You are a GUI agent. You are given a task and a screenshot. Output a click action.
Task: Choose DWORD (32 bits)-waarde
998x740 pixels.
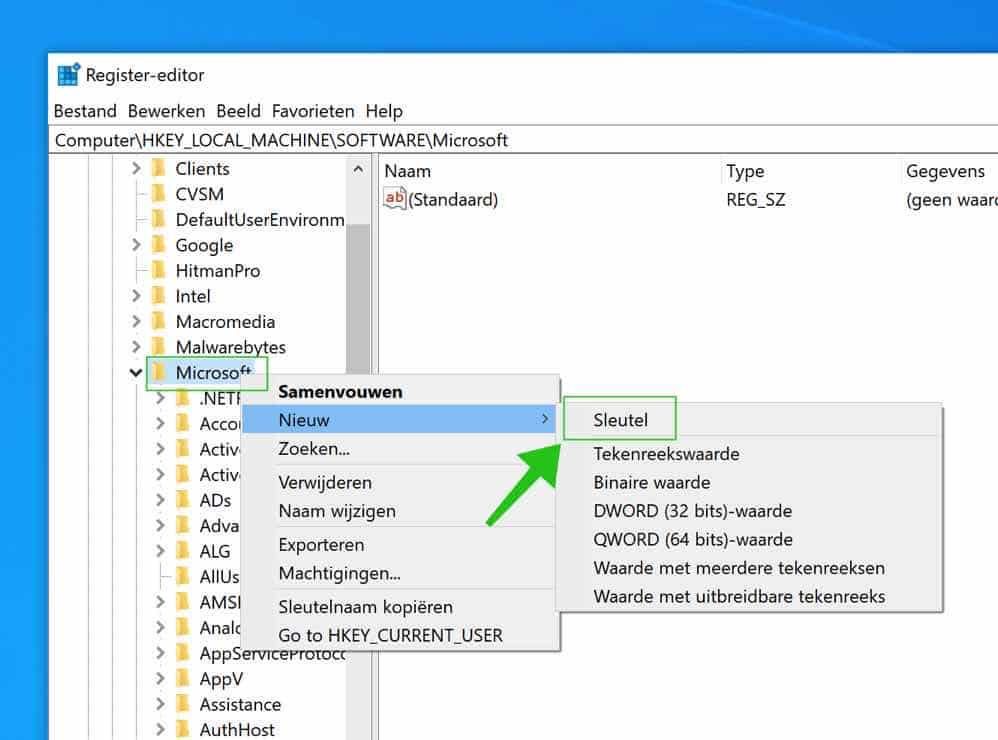click(x=750, y=511)
